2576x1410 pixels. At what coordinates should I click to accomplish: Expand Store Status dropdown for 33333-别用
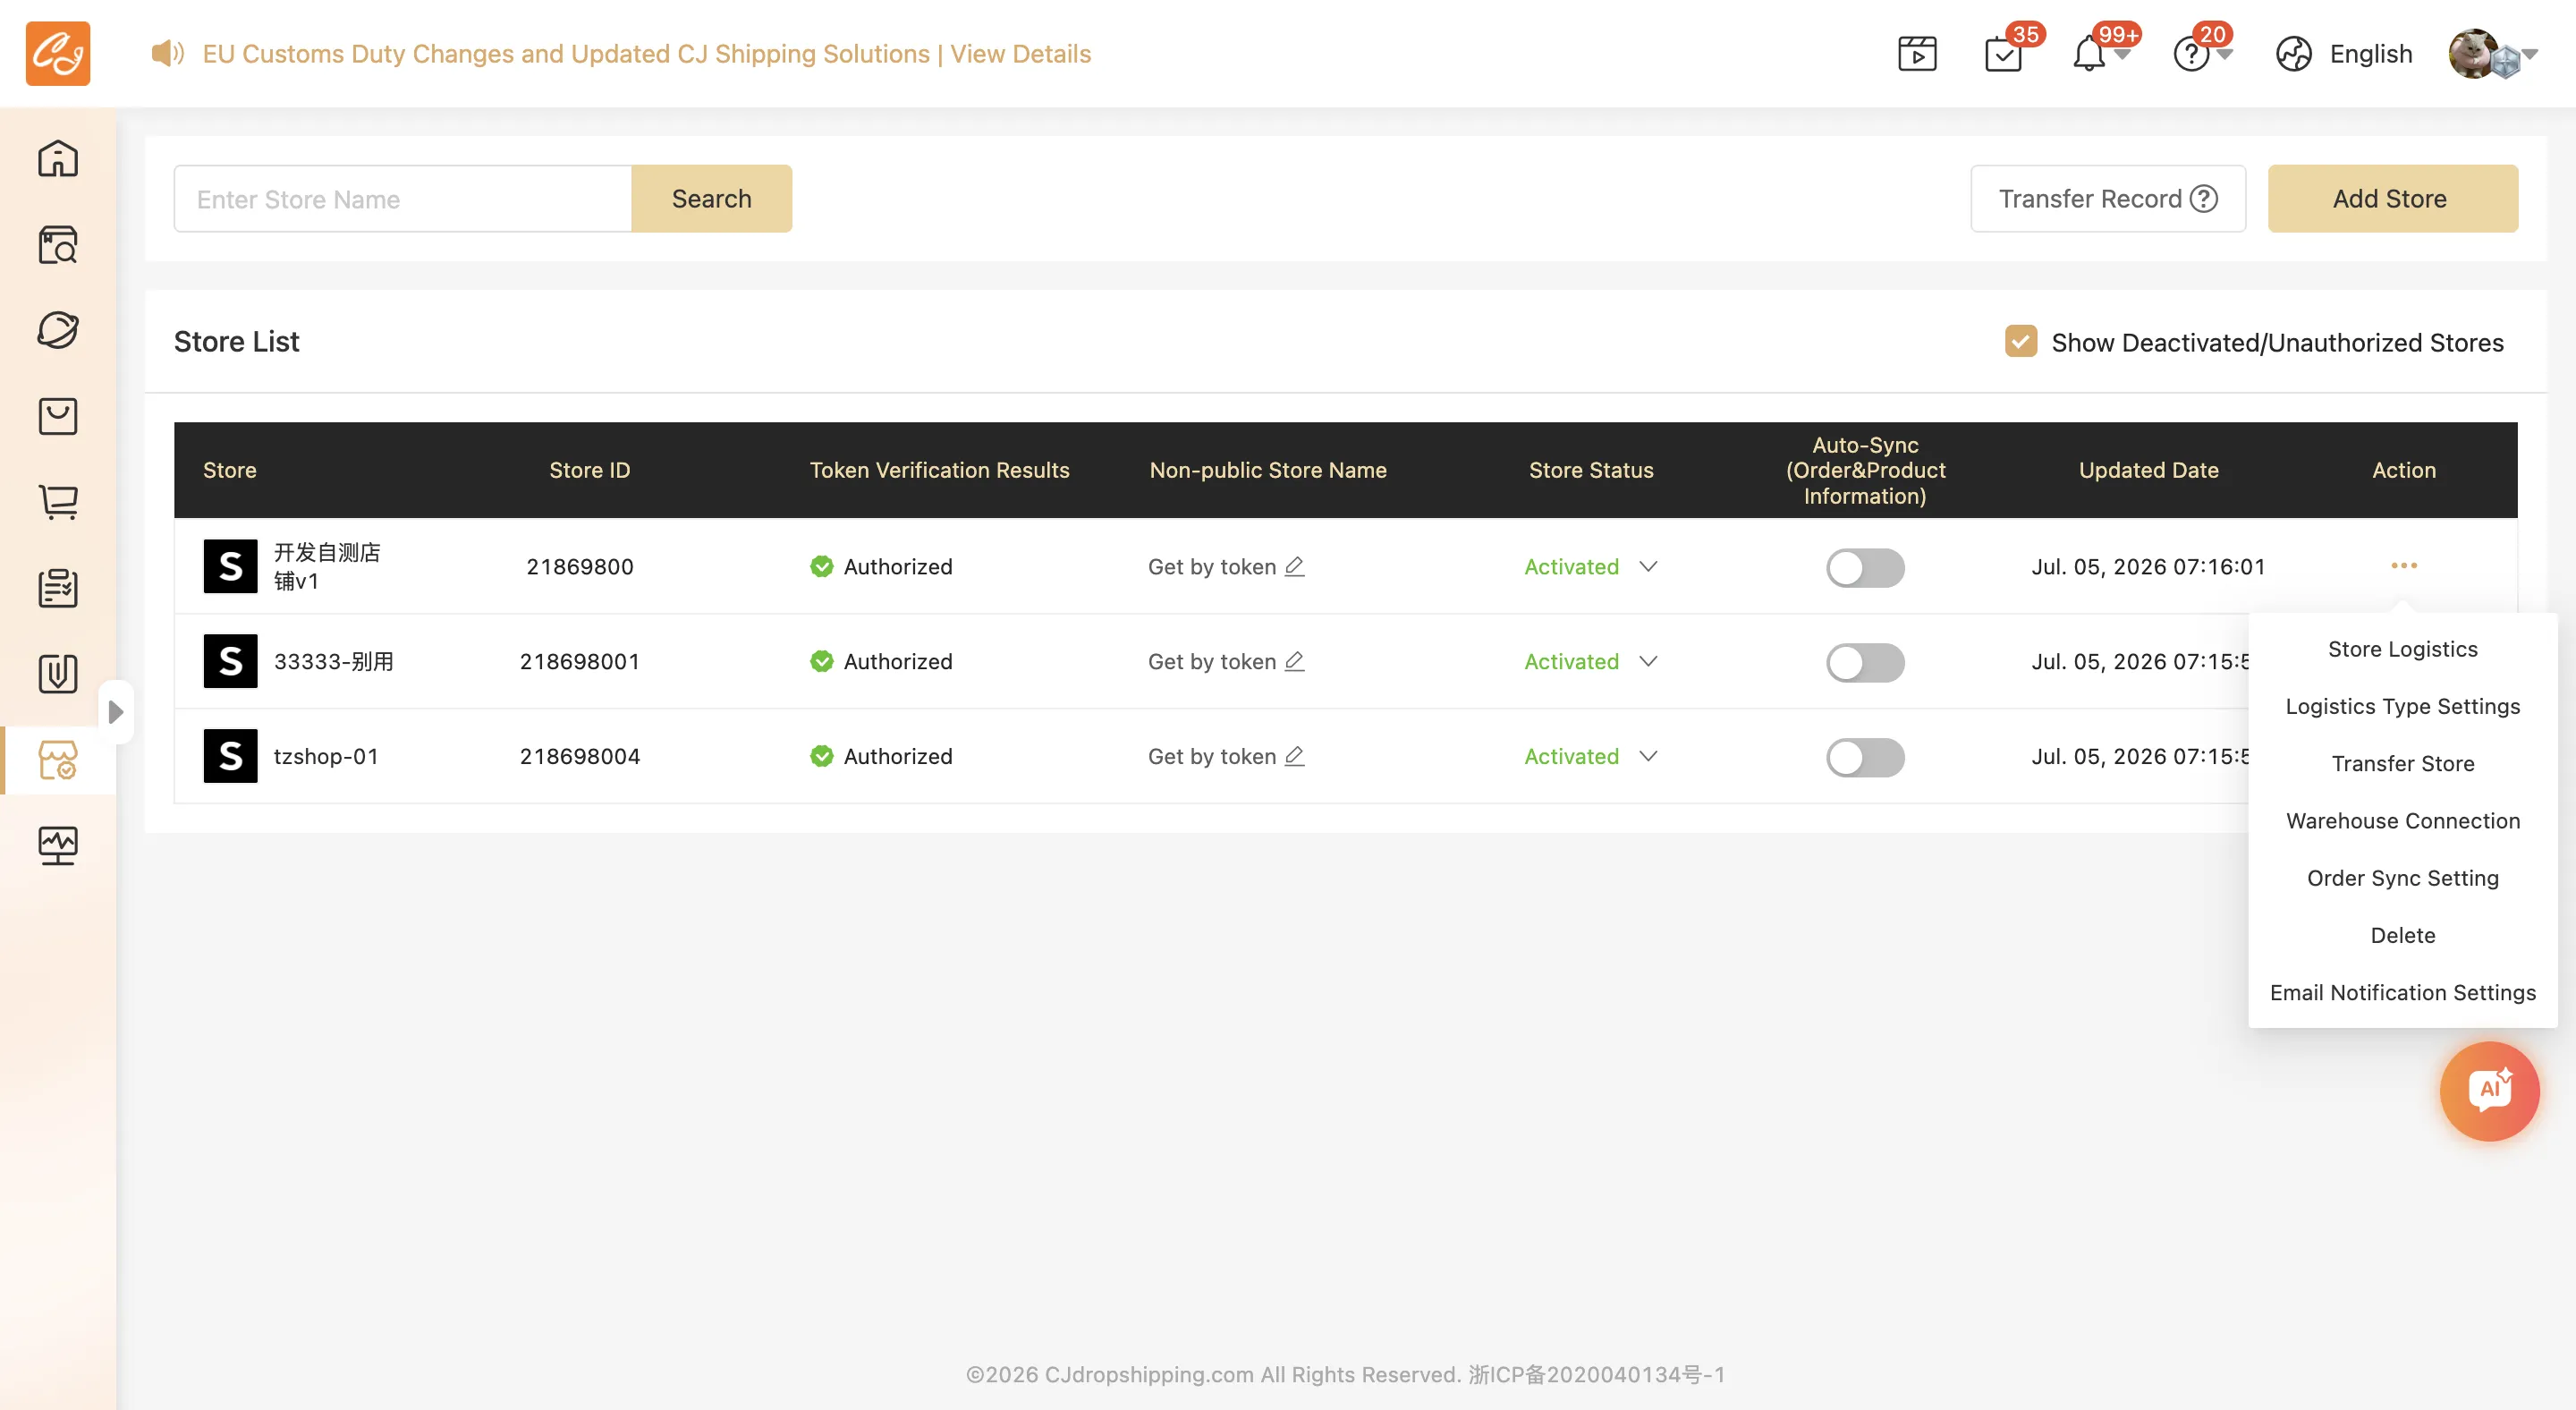1649,661
